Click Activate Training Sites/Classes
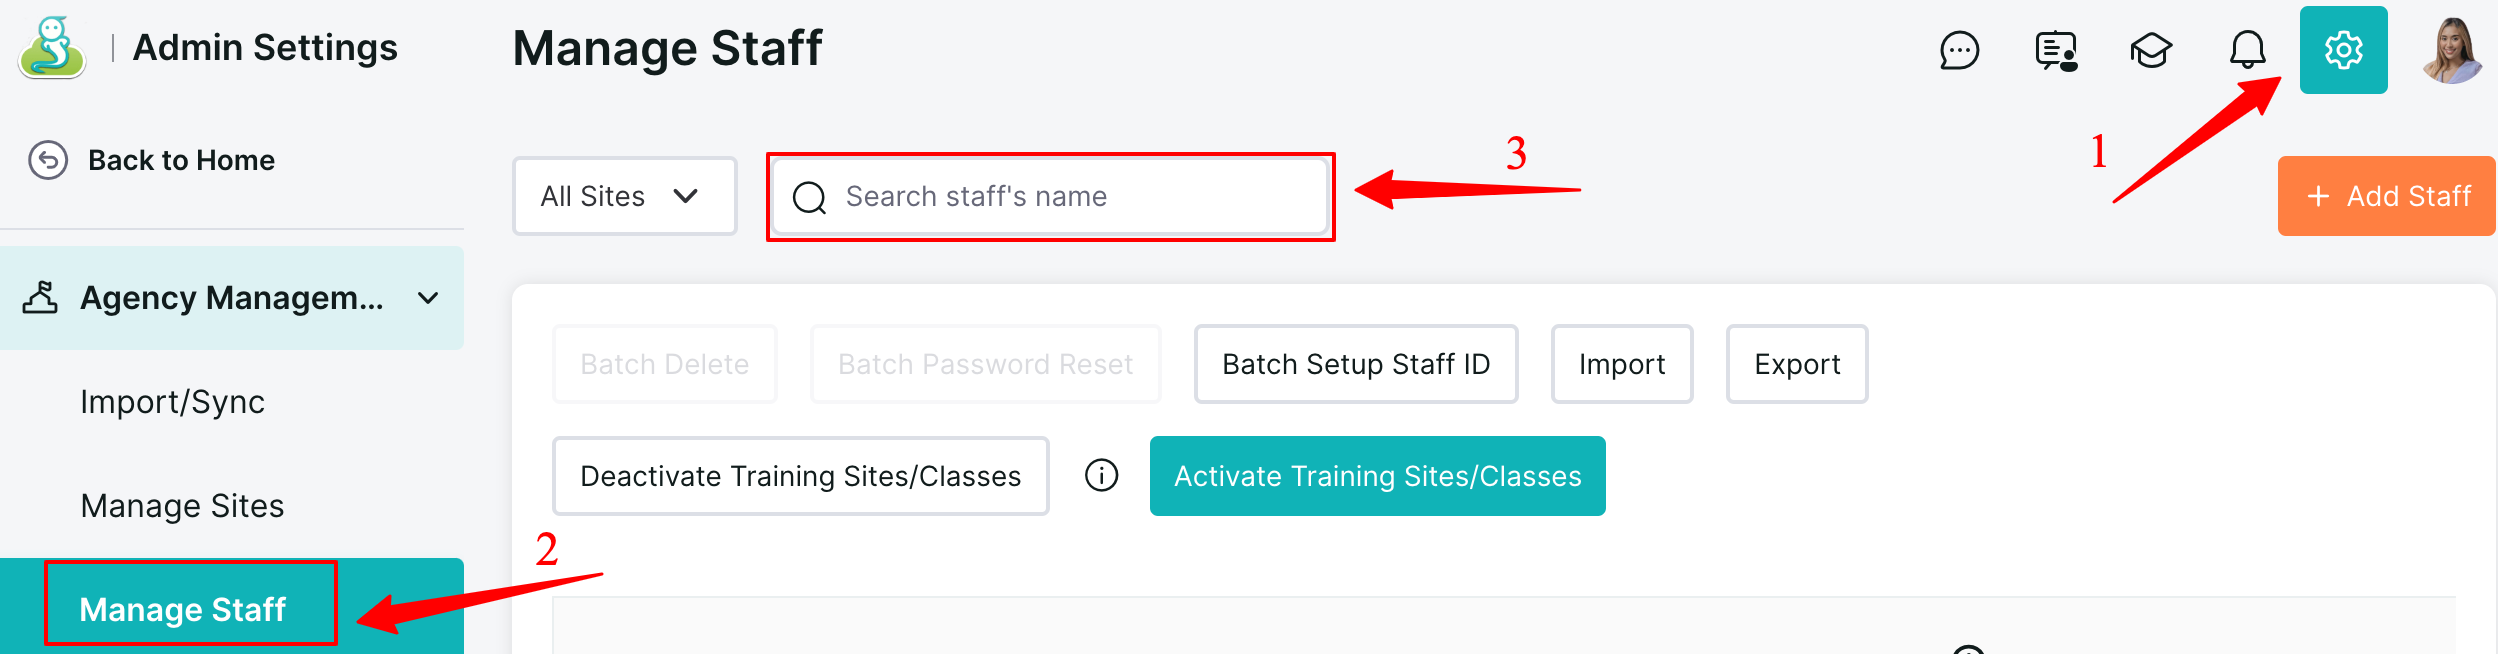This screenshot has height=654, width=2498. [1377, 476]
